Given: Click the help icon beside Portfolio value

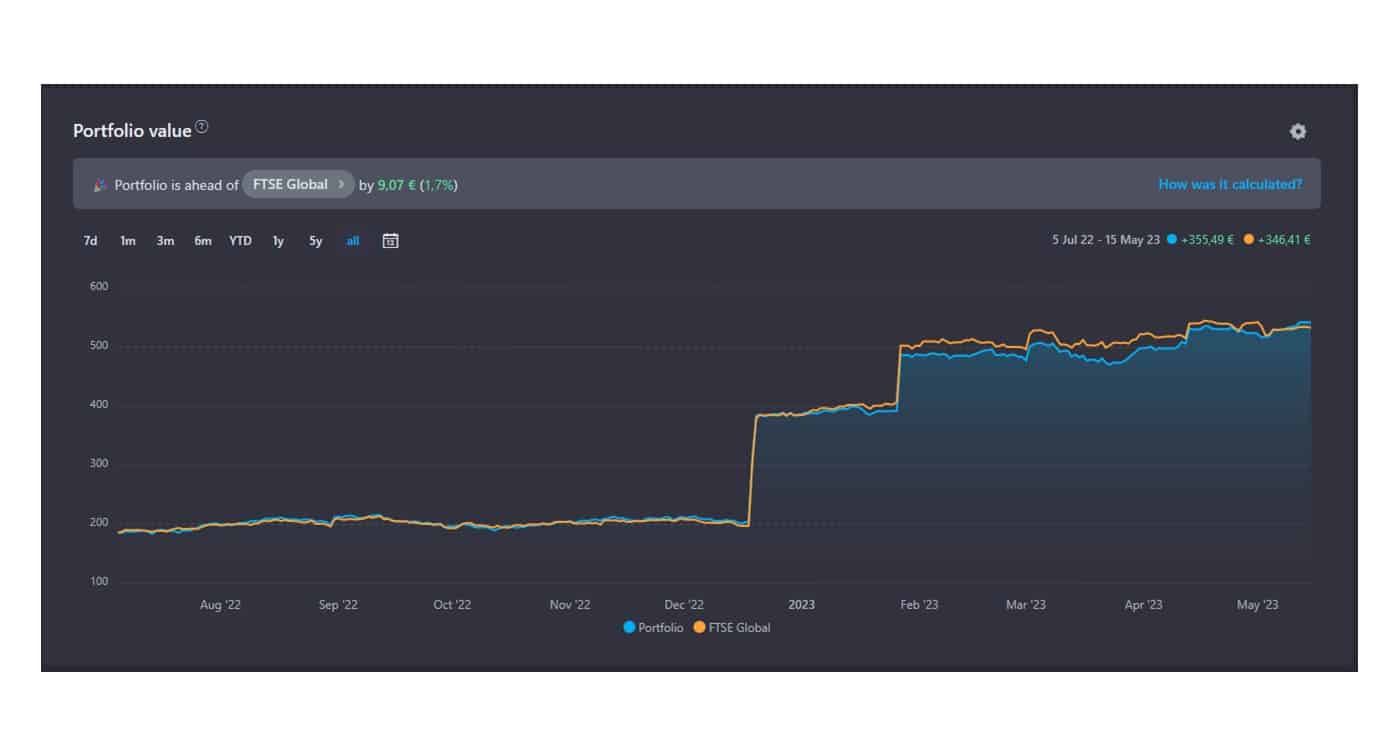Looking at the screenshot, I should tap(202, 127).
